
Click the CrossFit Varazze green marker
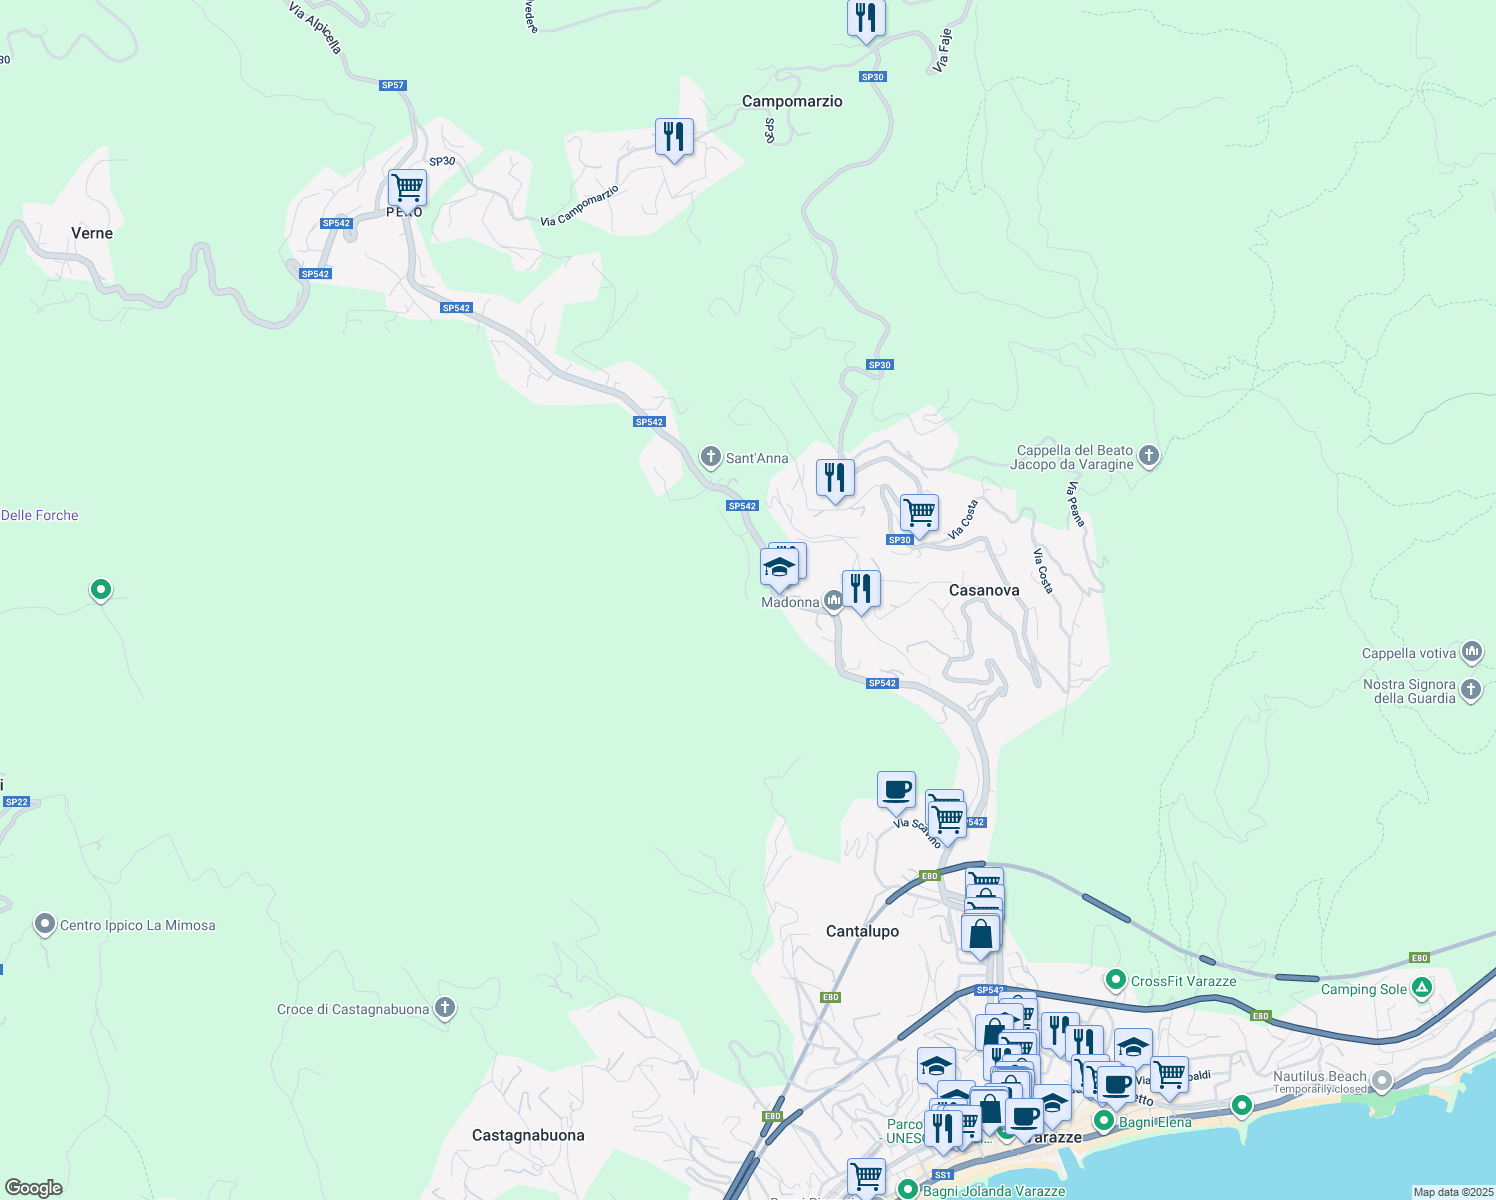1114,980
